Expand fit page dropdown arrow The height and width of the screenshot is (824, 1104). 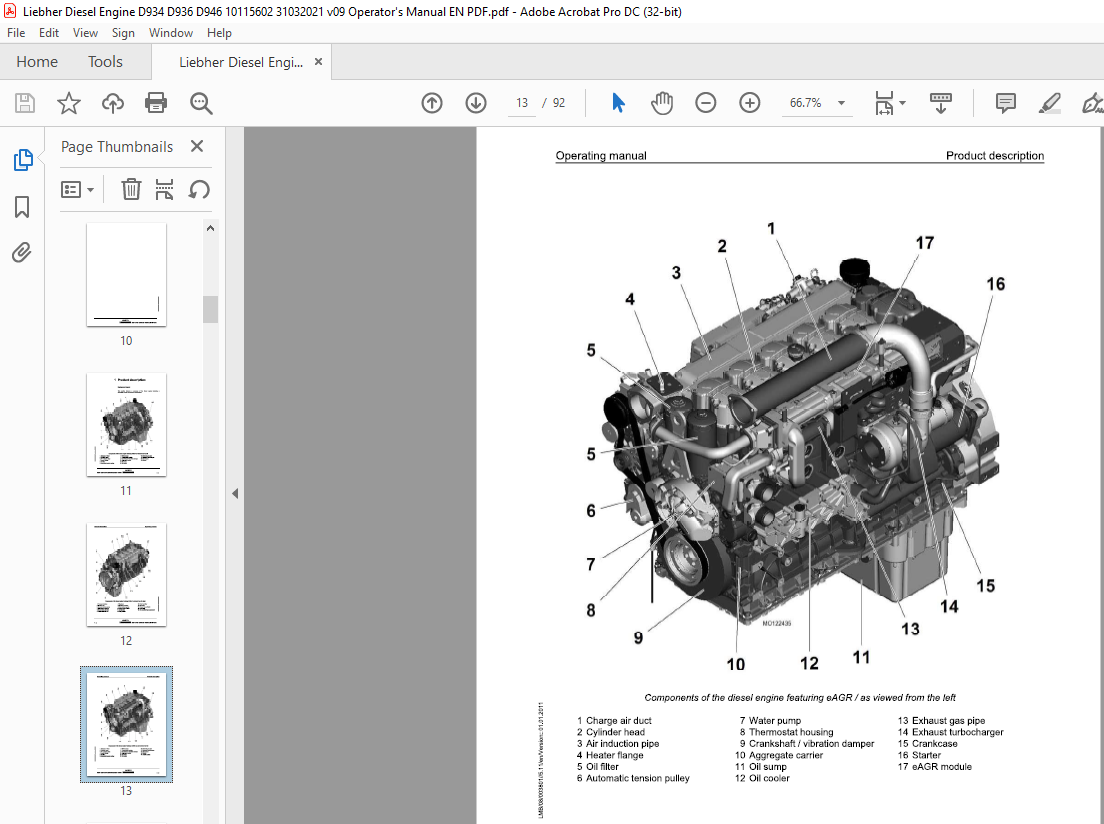click(x=903, y=104)
